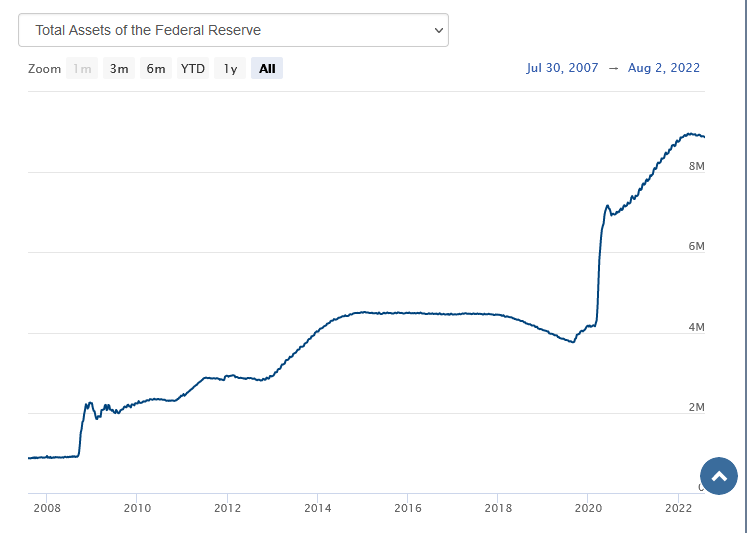The width and height of the screenshot is (747, 533).
Task: Click the 2020 x-axis label
Action: point(588,508)
